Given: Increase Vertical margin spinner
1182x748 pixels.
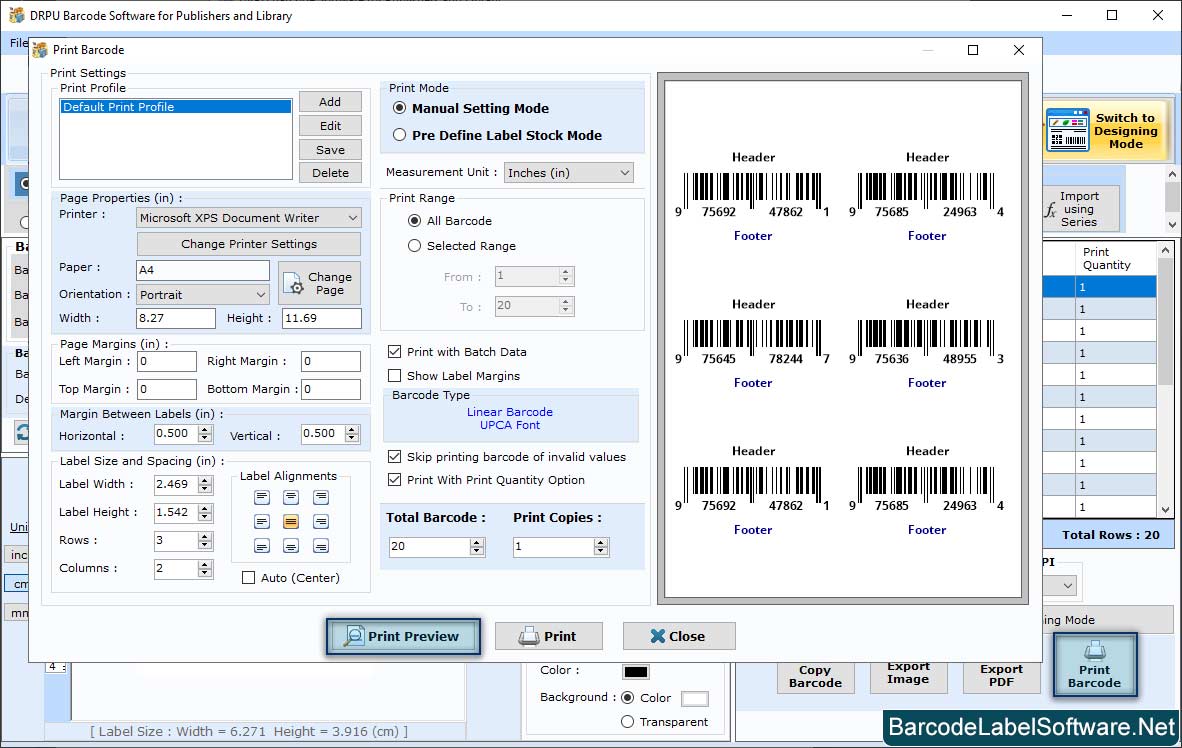Looking at the screenshot, I should (351, 430).
